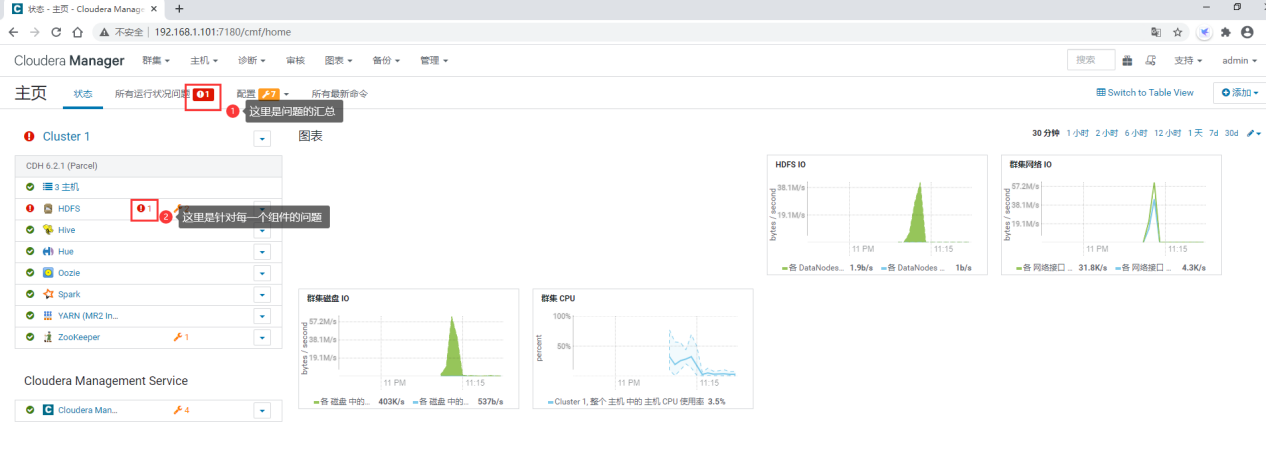Click the red alert icon next to Cluster 1
Screen dimensions: 1266x464
click(x=30, y=137)
